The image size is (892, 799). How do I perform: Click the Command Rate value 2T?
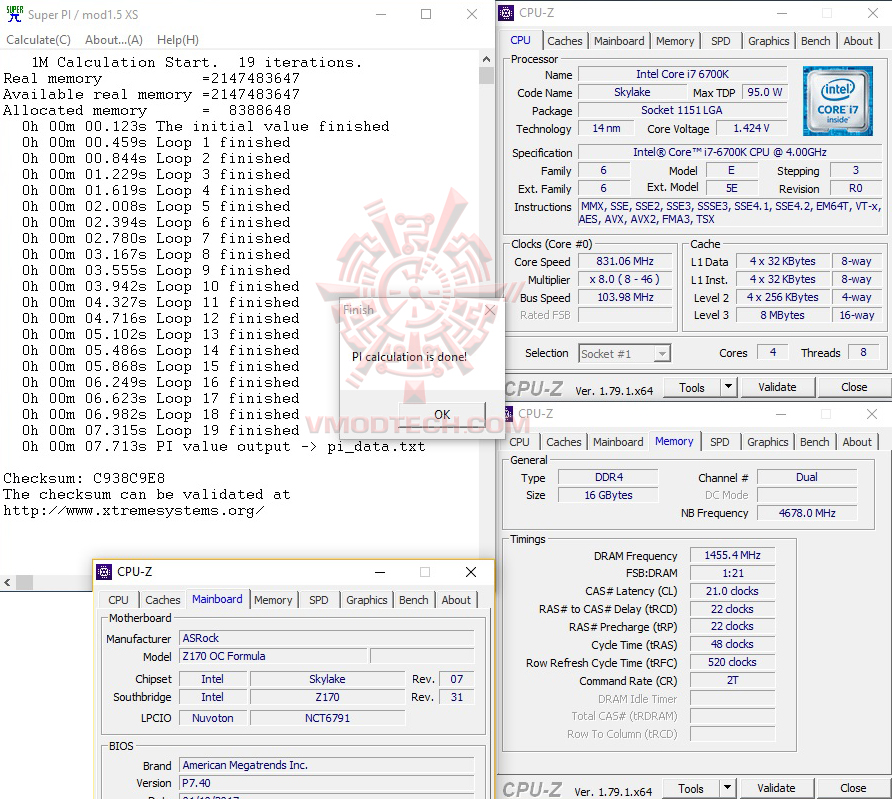[x=732, y=680]
